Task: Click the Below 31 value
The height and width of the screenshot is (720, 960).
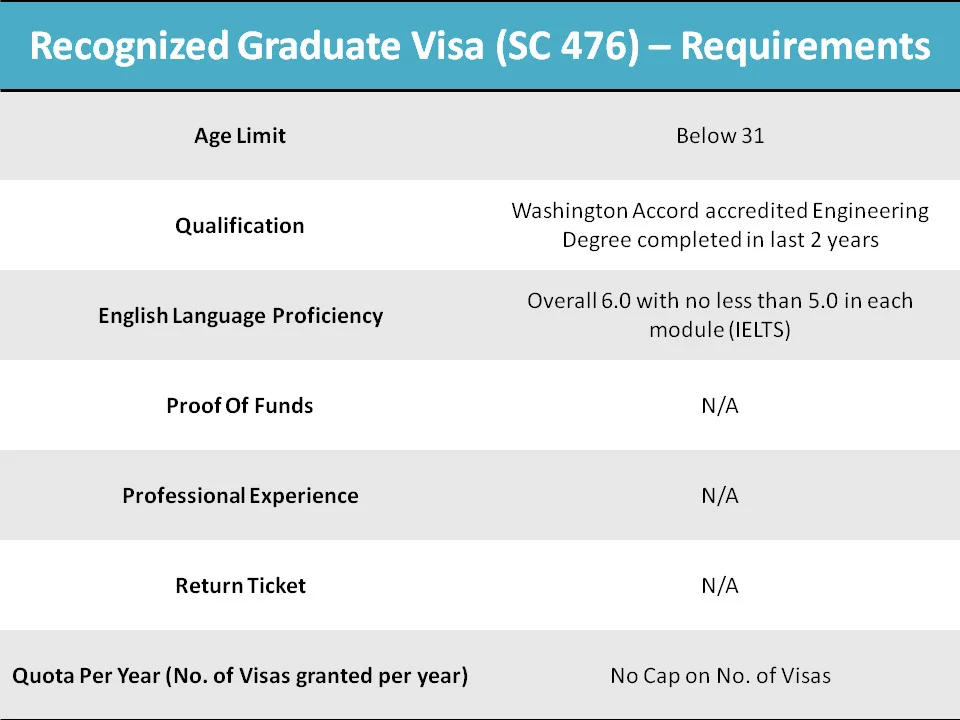Action: (x=720, y=135)
